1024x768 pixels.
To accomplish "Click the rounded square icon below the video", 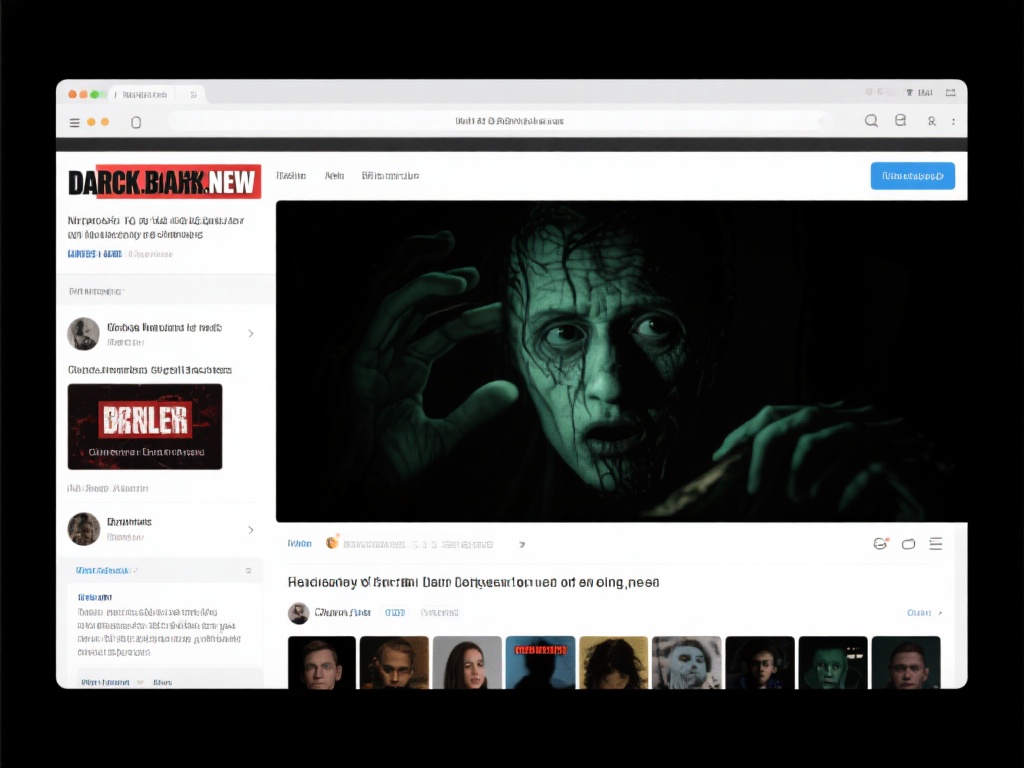I will pyautogui.click(x=908, y=544).
